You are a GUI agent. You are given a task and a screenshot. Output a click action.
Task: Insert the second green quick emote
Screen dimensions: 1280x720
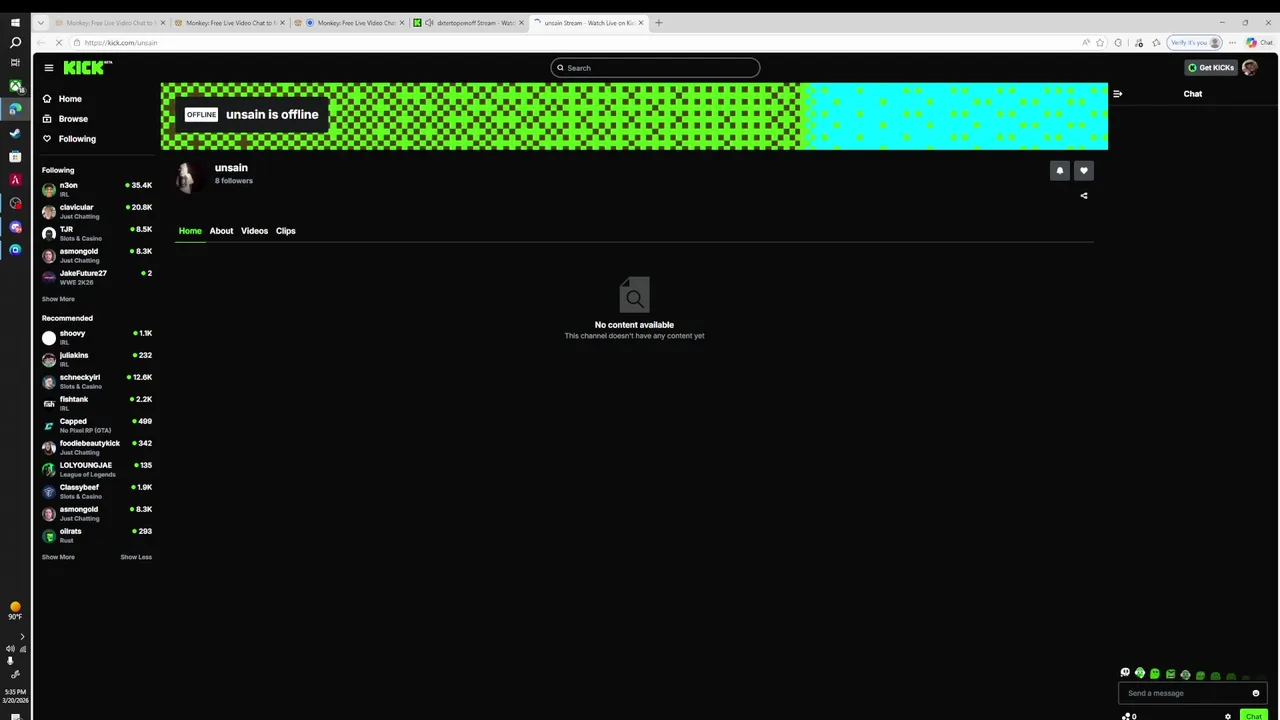pos(1140,674)
